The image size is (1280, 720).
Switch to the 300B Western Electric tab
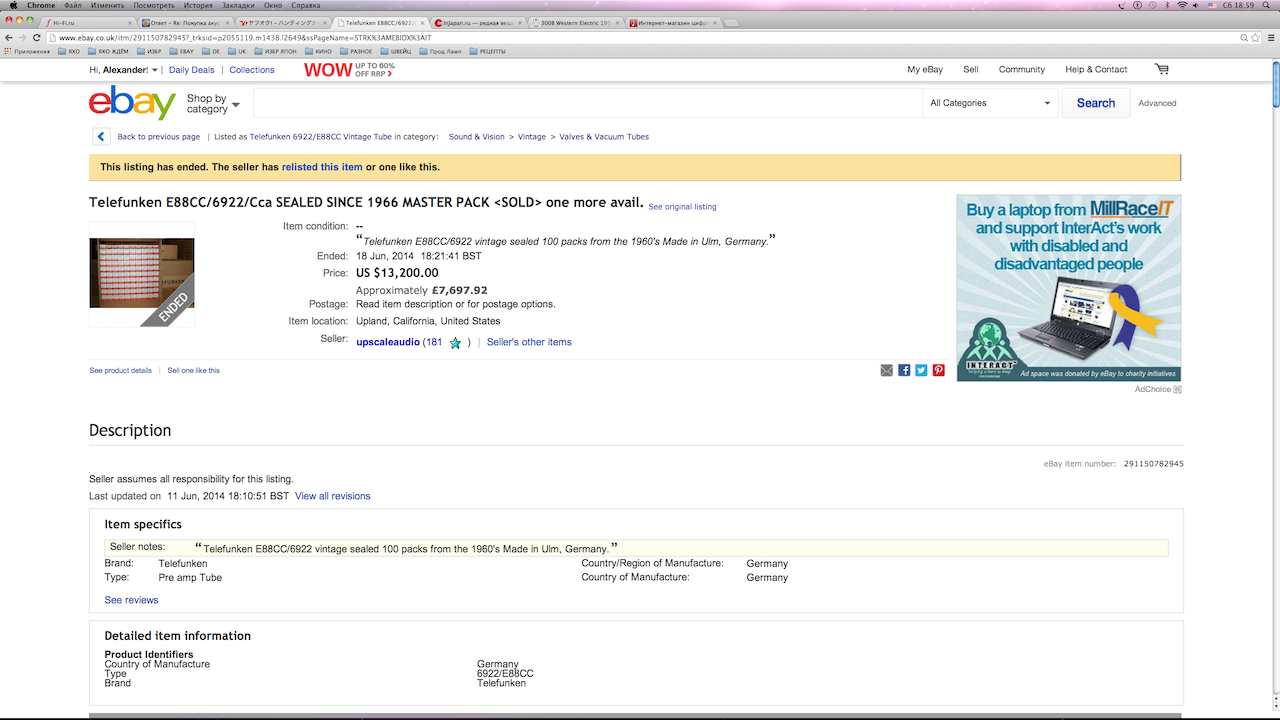pyautogui.click(x=574, y=22)
